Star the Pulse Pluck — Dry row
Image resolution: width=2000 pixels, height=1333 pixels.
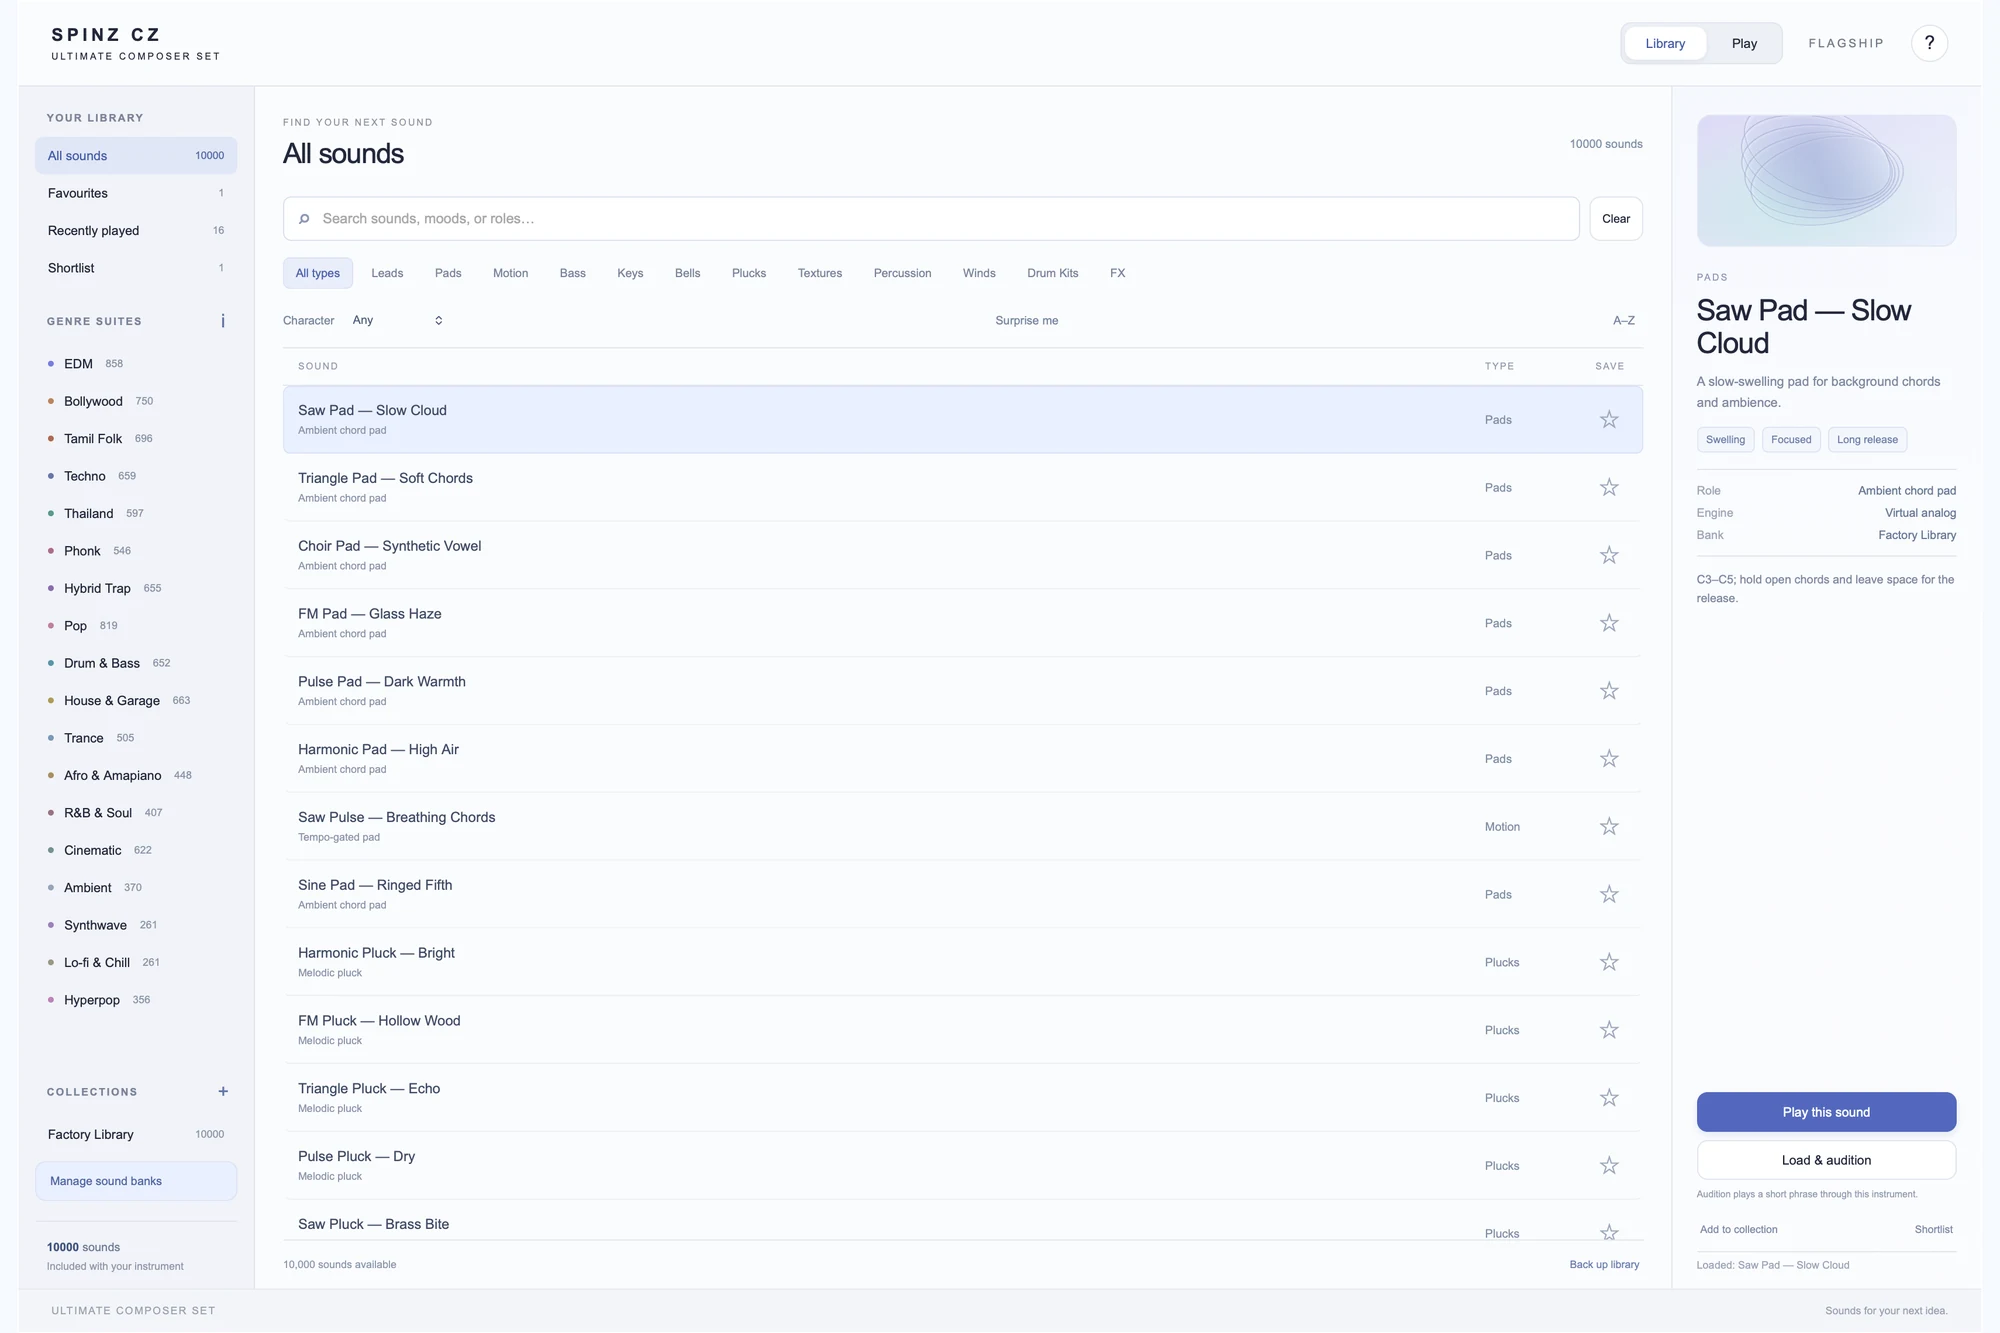(x=1608, y=1166)
